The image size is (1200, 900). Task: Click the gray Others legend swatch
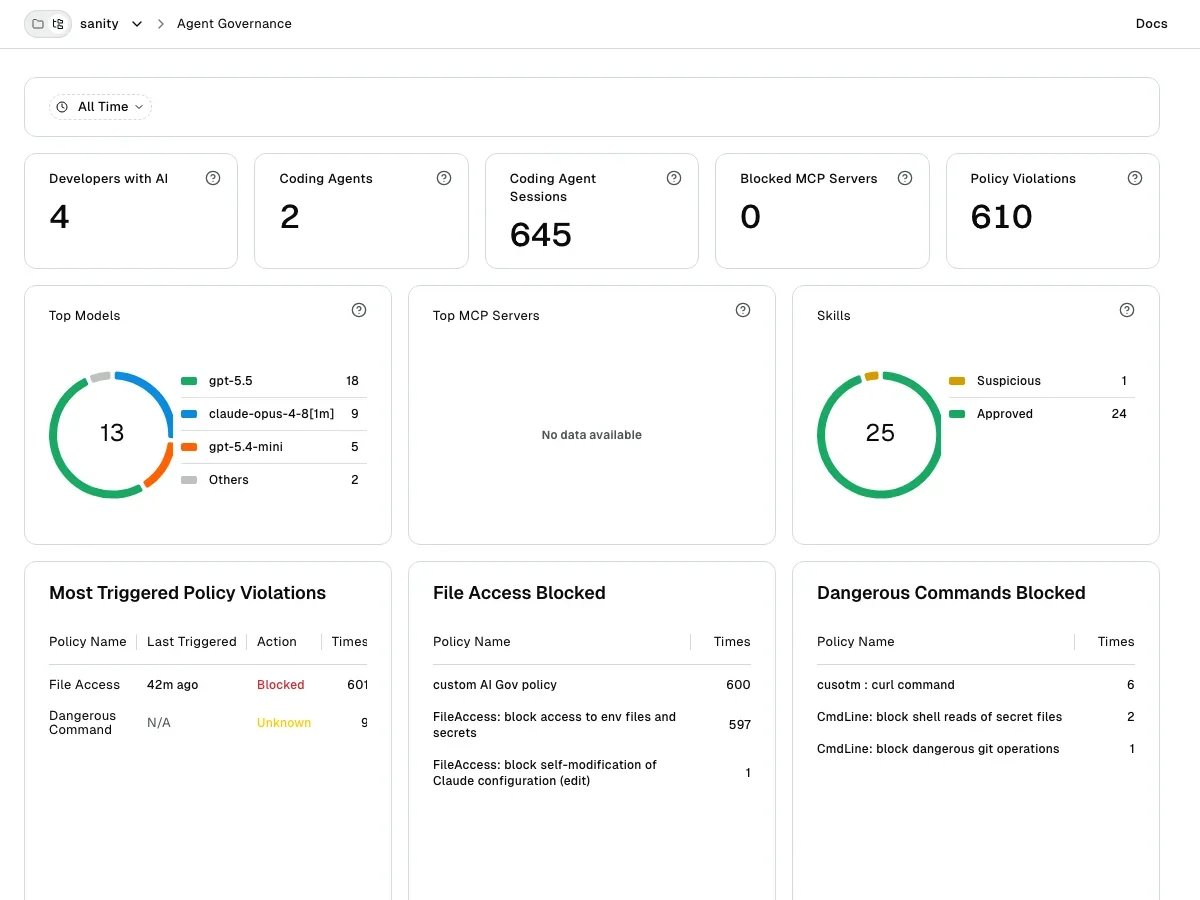tap(189, 480)
